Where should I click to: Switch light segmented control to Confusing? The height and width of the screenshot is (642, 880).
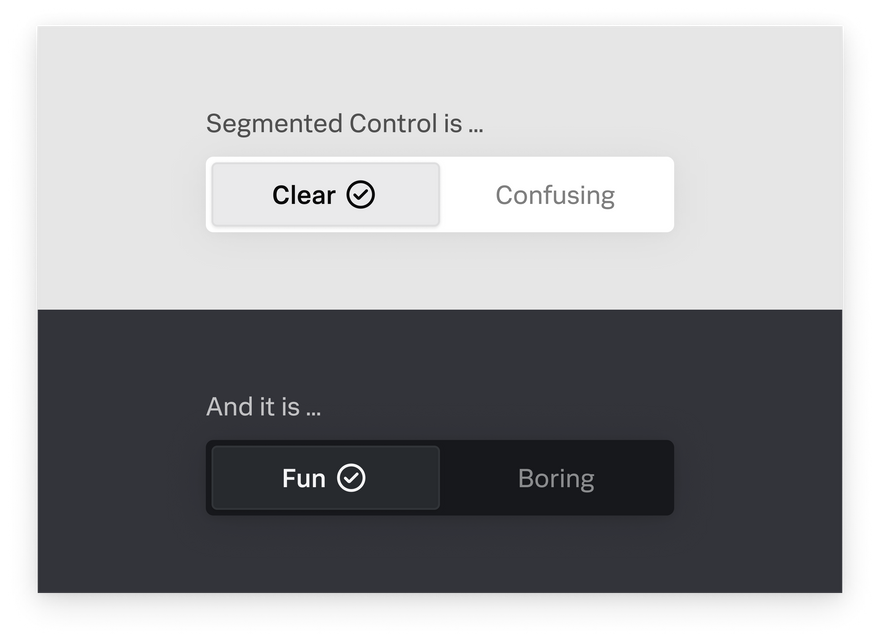(555, 195)
